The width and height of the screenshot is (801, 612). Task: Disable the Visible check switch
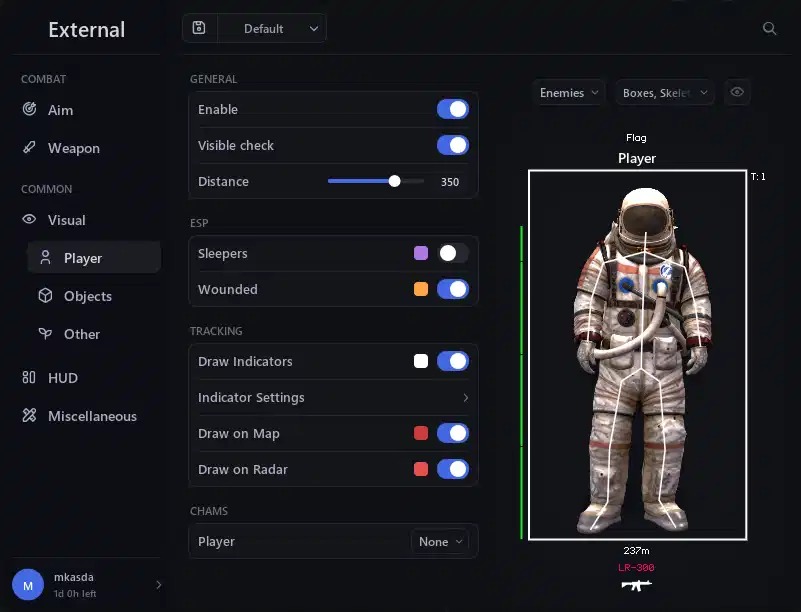452,146
